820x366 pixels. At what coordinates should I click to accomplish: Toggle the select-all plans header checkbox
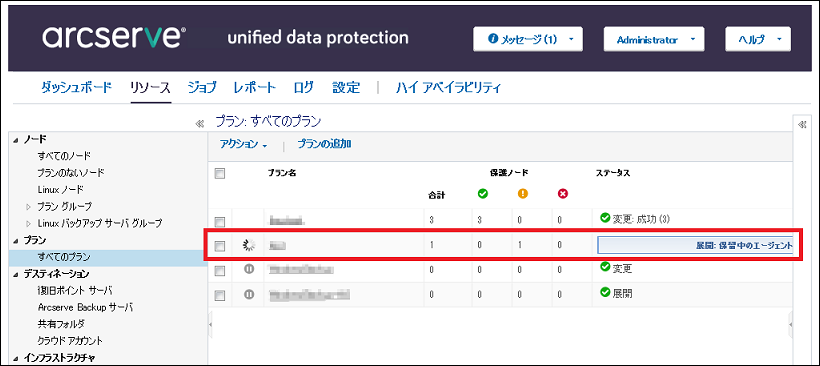(220, 174)
